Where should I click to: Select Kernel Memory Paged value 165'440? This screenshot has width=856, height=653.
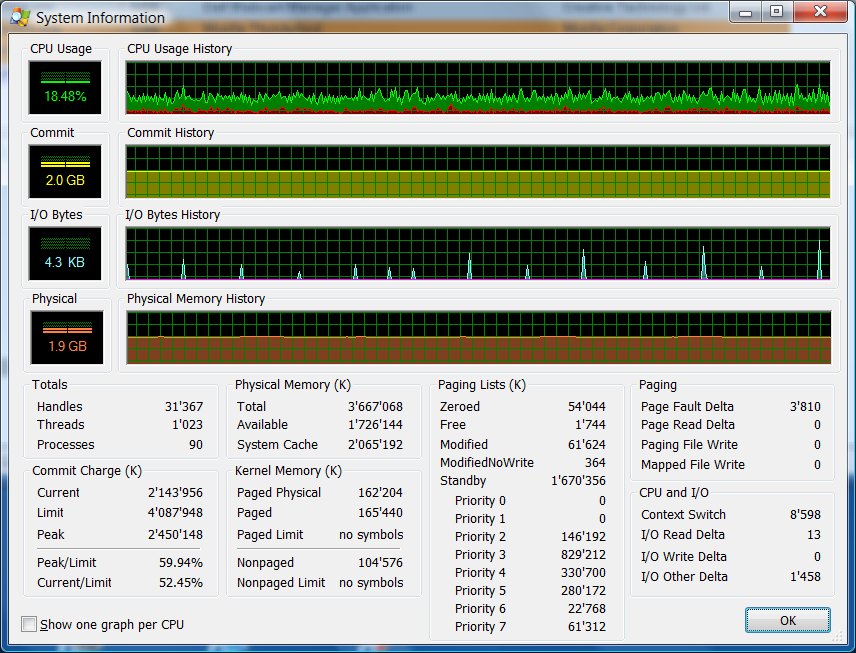[381, 513]
